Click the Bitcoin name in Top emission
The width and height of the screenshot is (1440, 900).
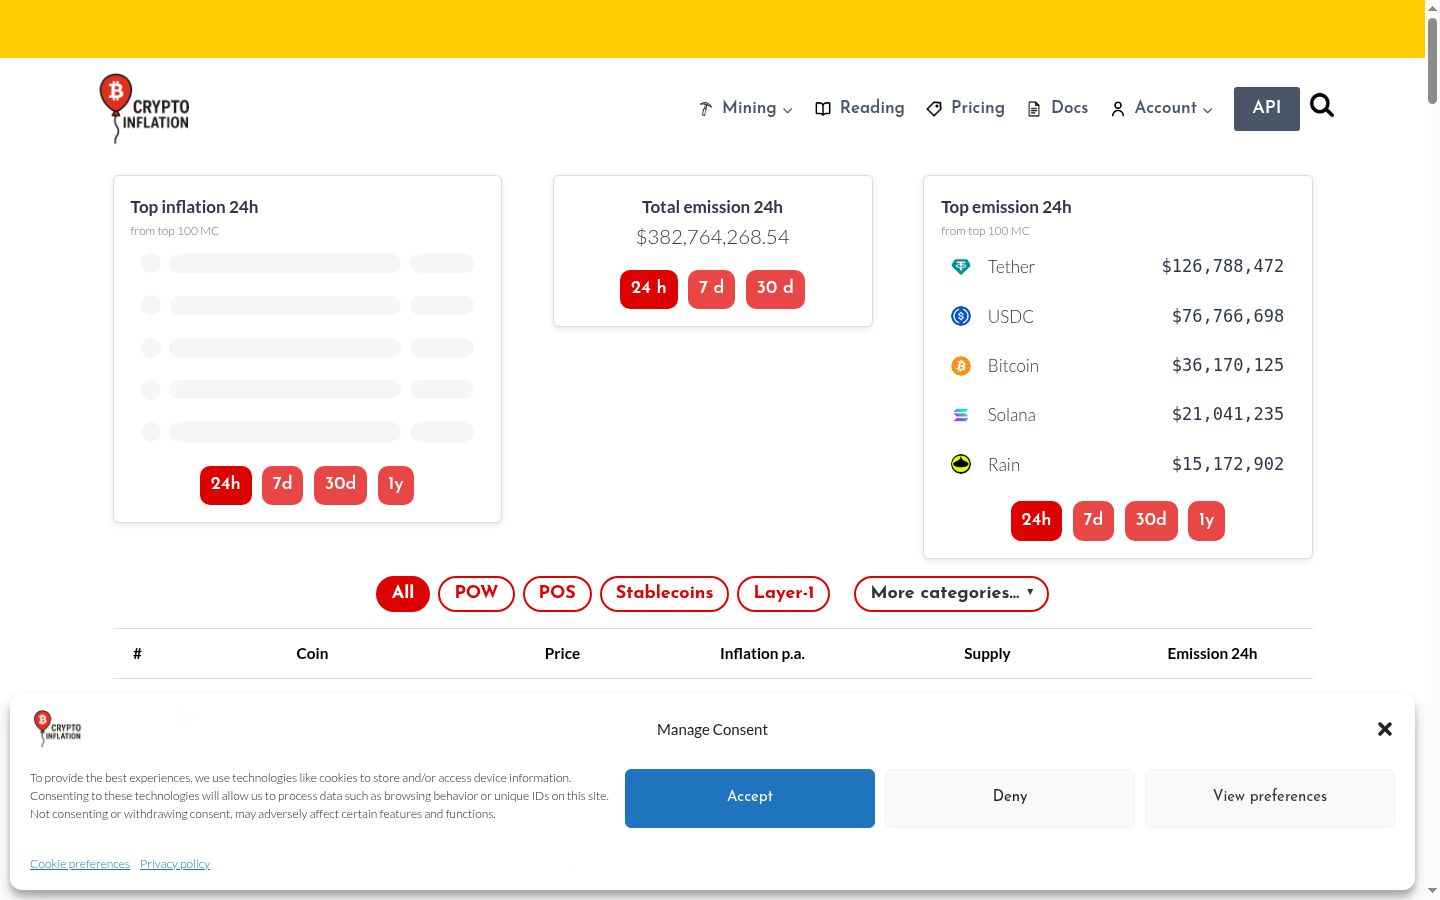click(x=1013, y=366)
